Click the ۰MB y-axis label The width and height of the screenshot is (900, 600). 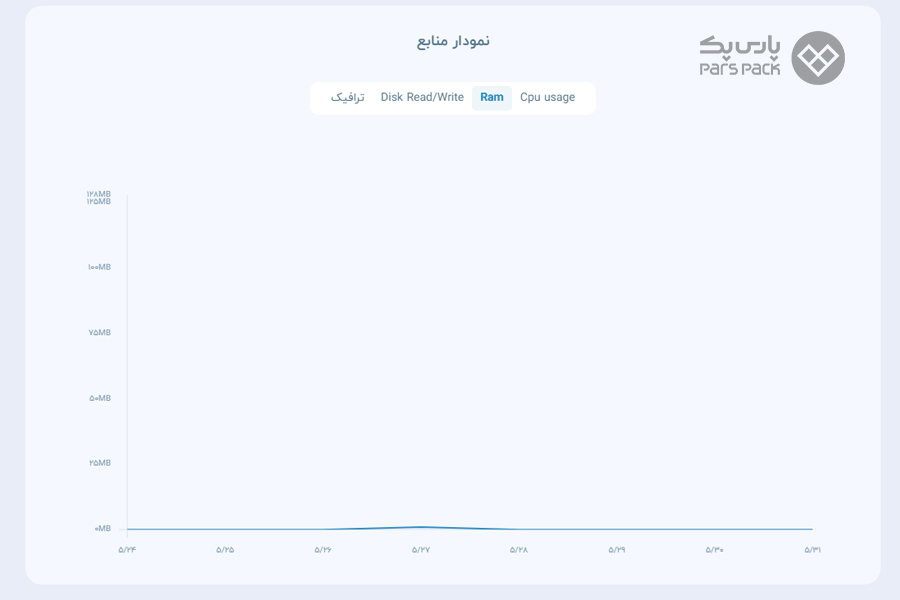point(103,528)
